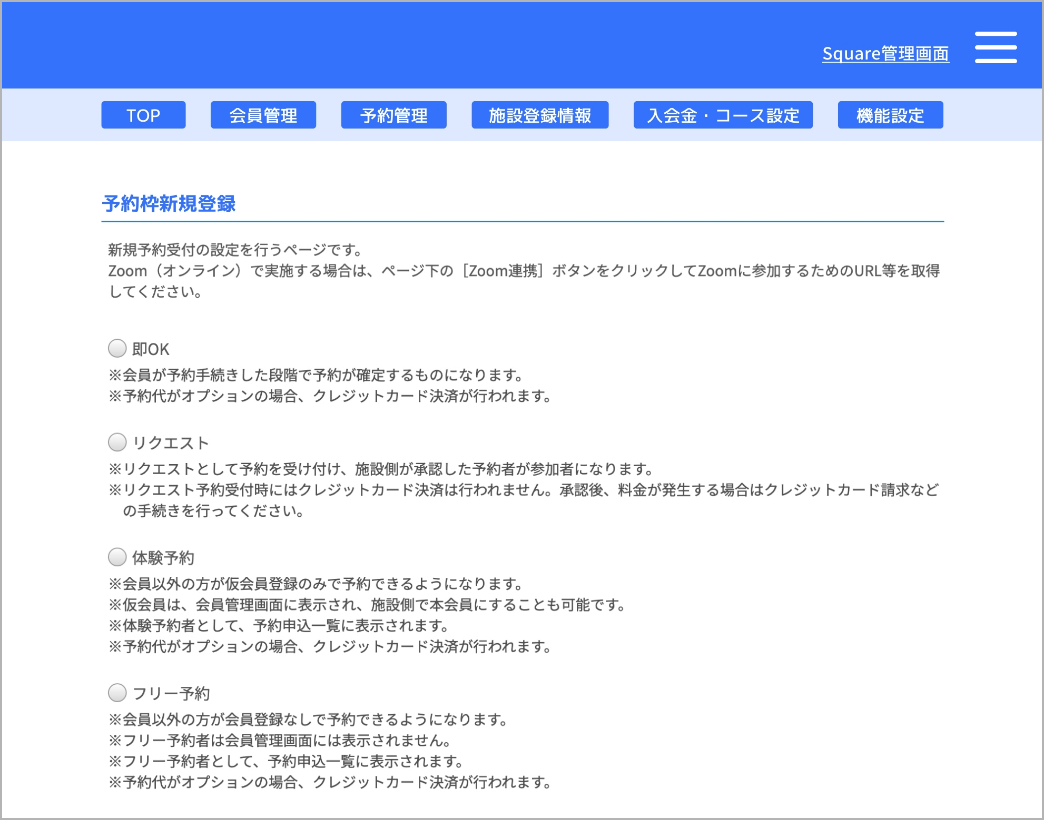
Task: Open the Square管理画面 link
Action: coord(885,54)
